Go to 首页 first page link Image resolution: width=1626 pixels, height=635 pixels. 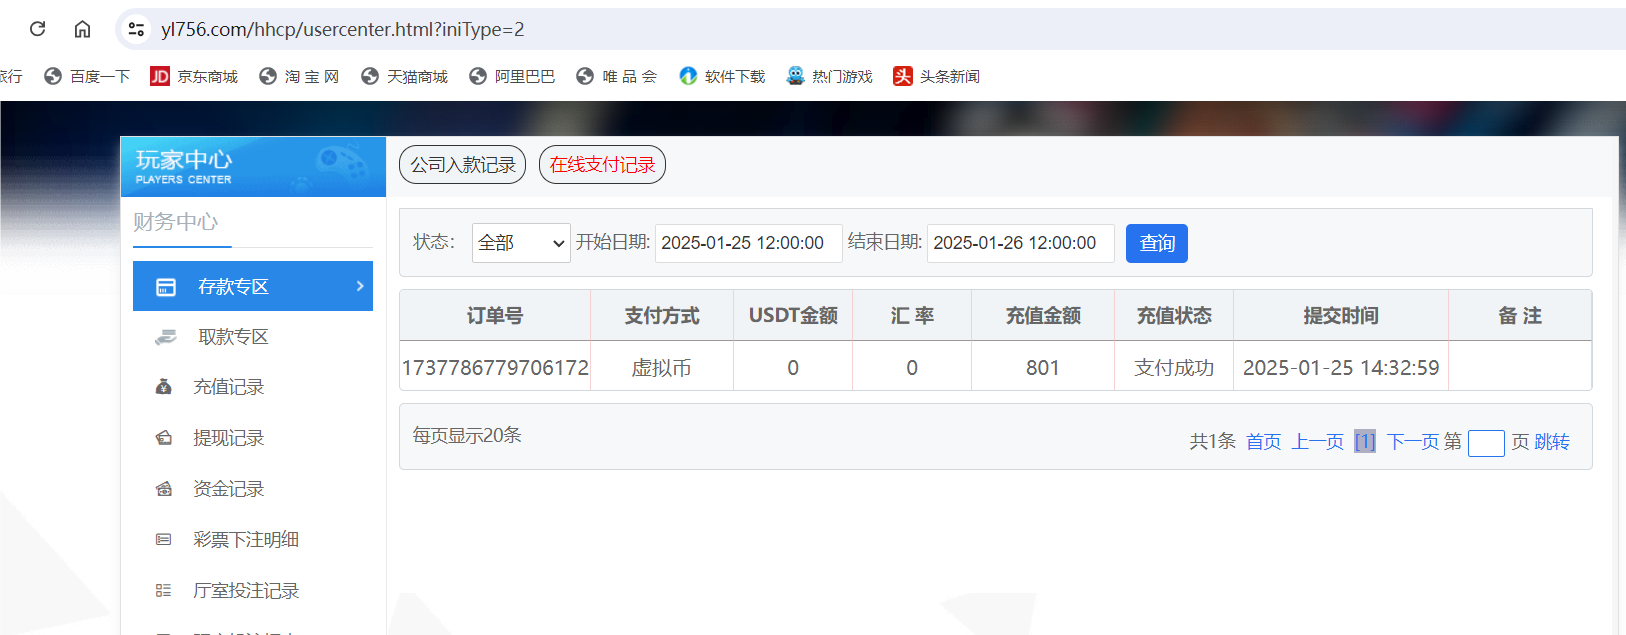tap(1263, 442)
